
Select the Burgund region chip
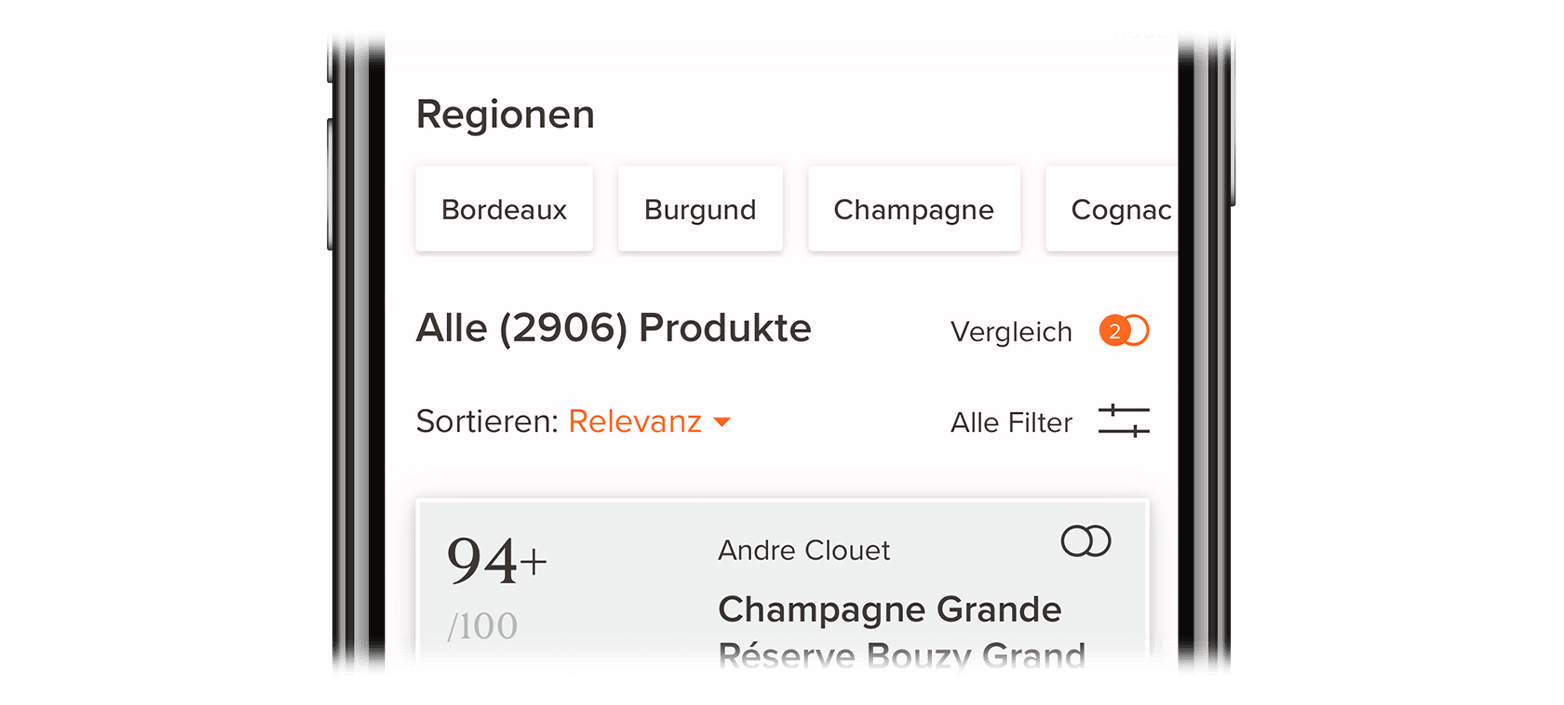pyautogui.click(x=700, y=209)
